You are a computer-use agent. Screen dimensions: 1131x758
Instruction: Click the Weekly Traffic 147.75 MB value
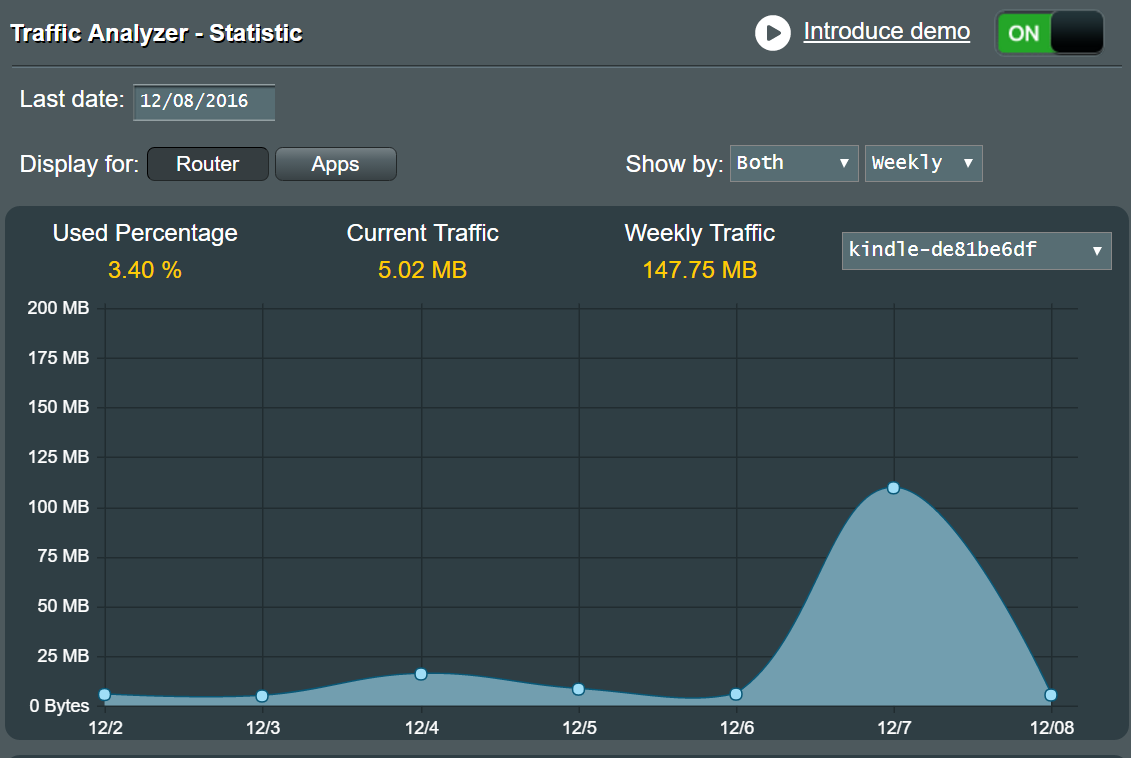(700, 270)
